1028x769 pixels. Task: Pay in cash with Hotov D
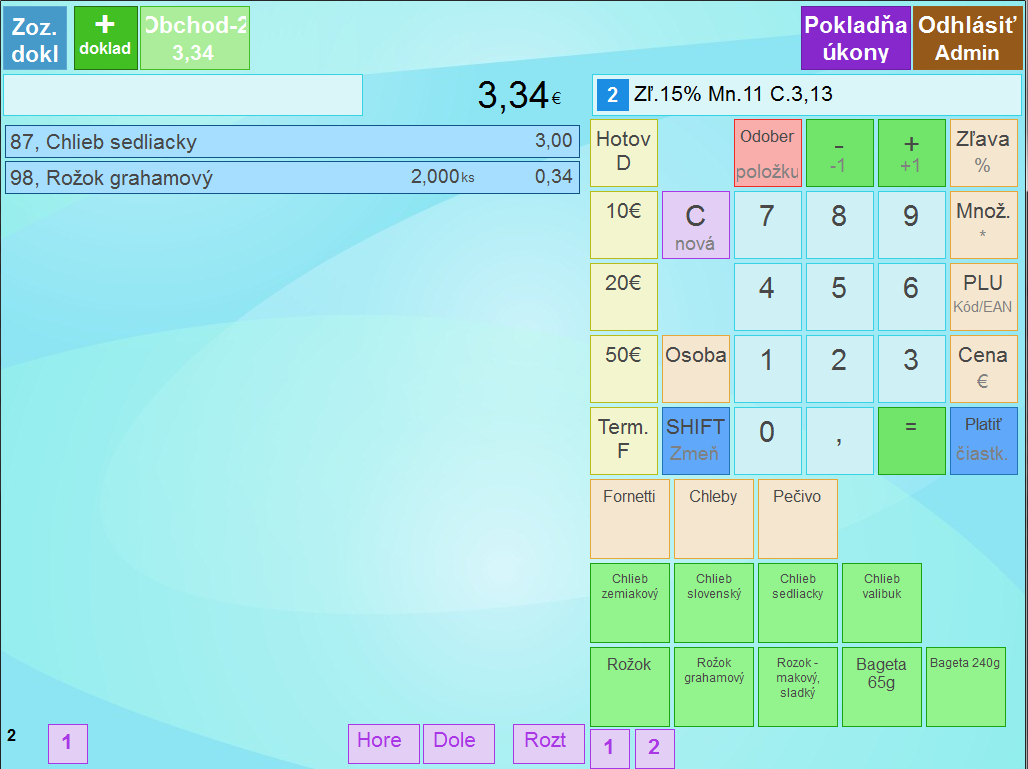click(623, 153)
